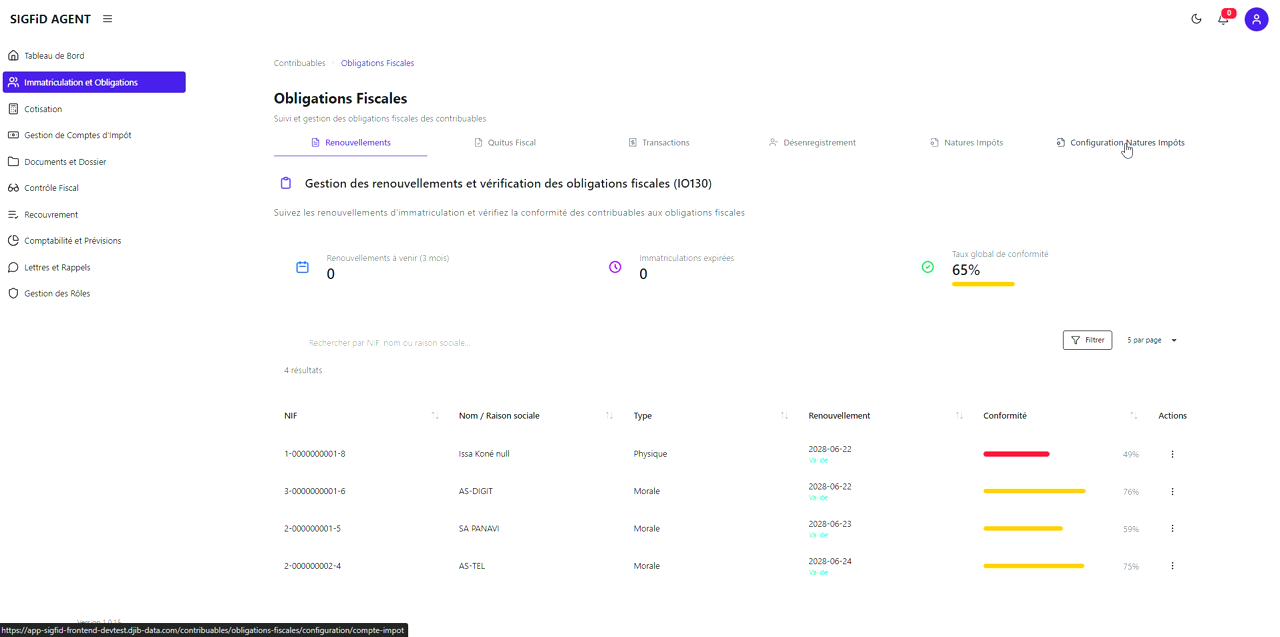The height and width of the screenshot is (637, 1280).
Task: Toggle dark mode with the moon icon
Action: [1196, 18]
